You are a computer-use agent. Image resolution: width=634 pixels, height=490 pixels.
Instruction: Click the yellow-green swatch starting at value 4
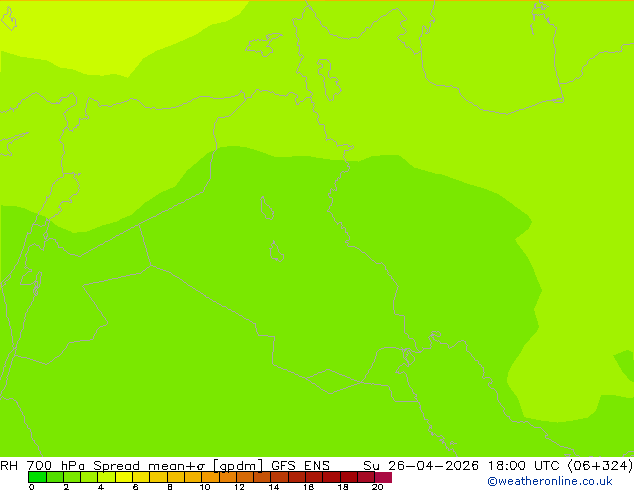tap(106, 477)
